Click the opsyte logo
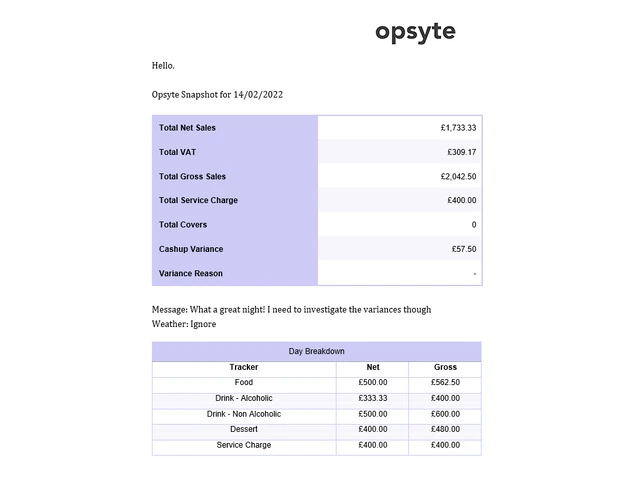Image resolution: width=640 pixels, height=480 pixels. coord(415,32)
